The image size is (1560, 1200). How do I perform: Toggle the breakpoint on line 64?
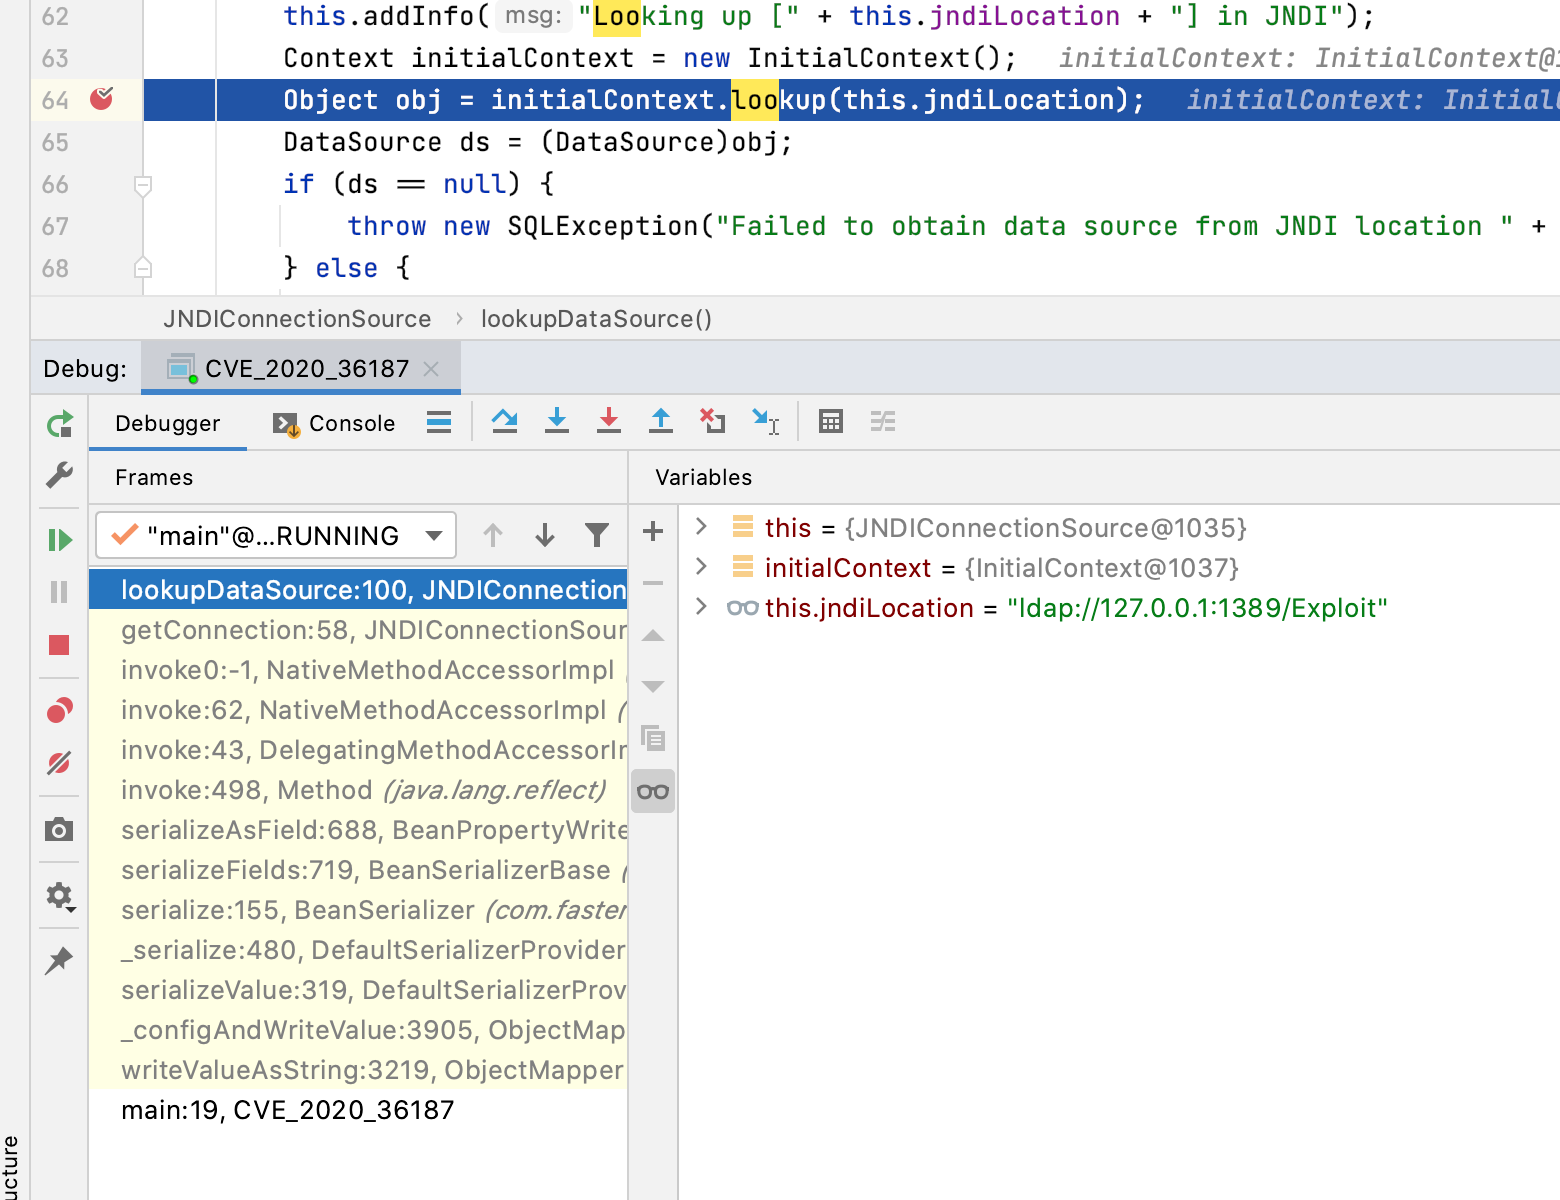point(101,99)
